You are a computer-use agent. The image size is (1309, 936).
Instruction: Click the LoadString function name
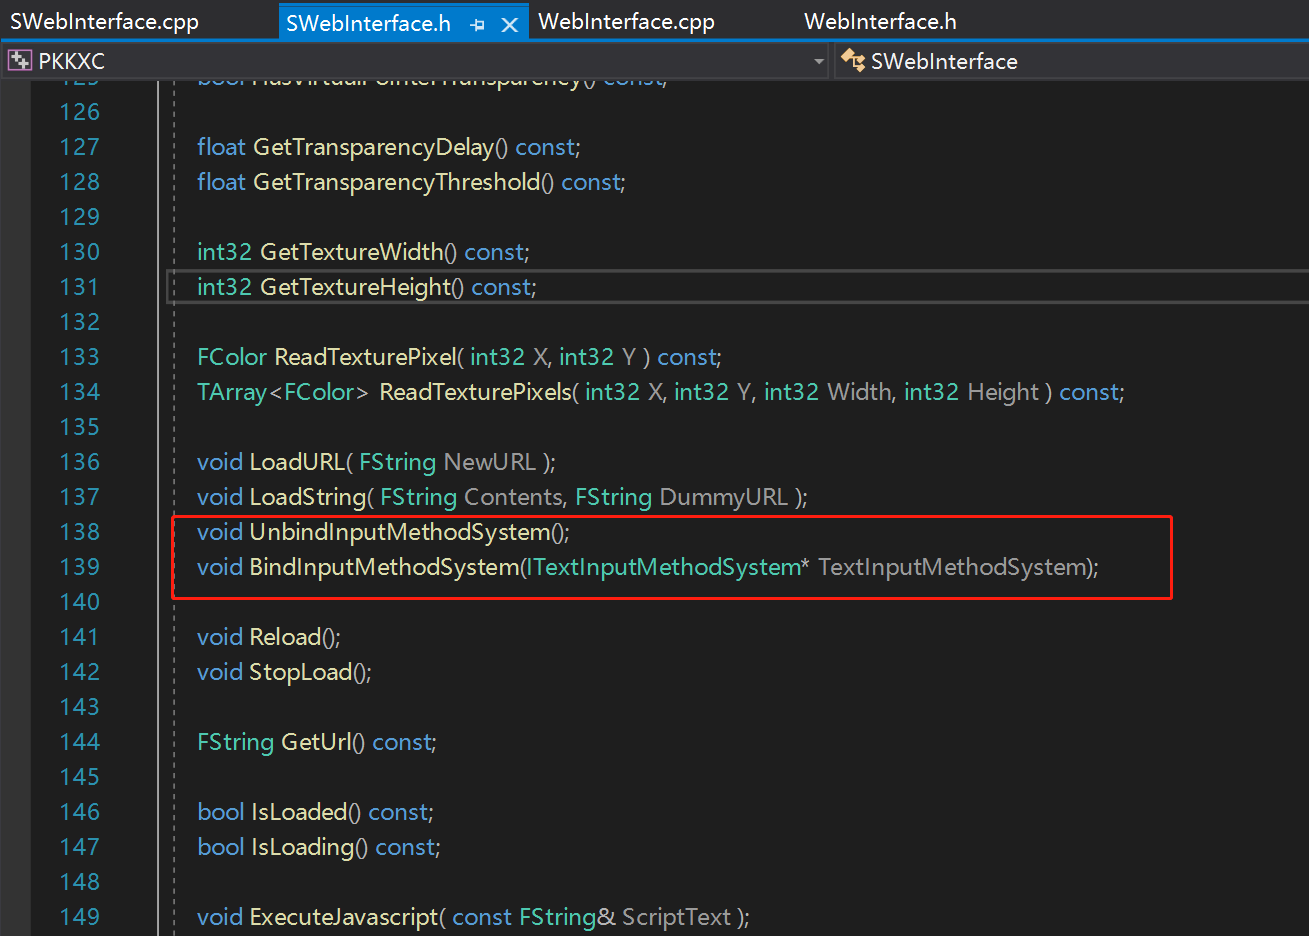[307, 497]
